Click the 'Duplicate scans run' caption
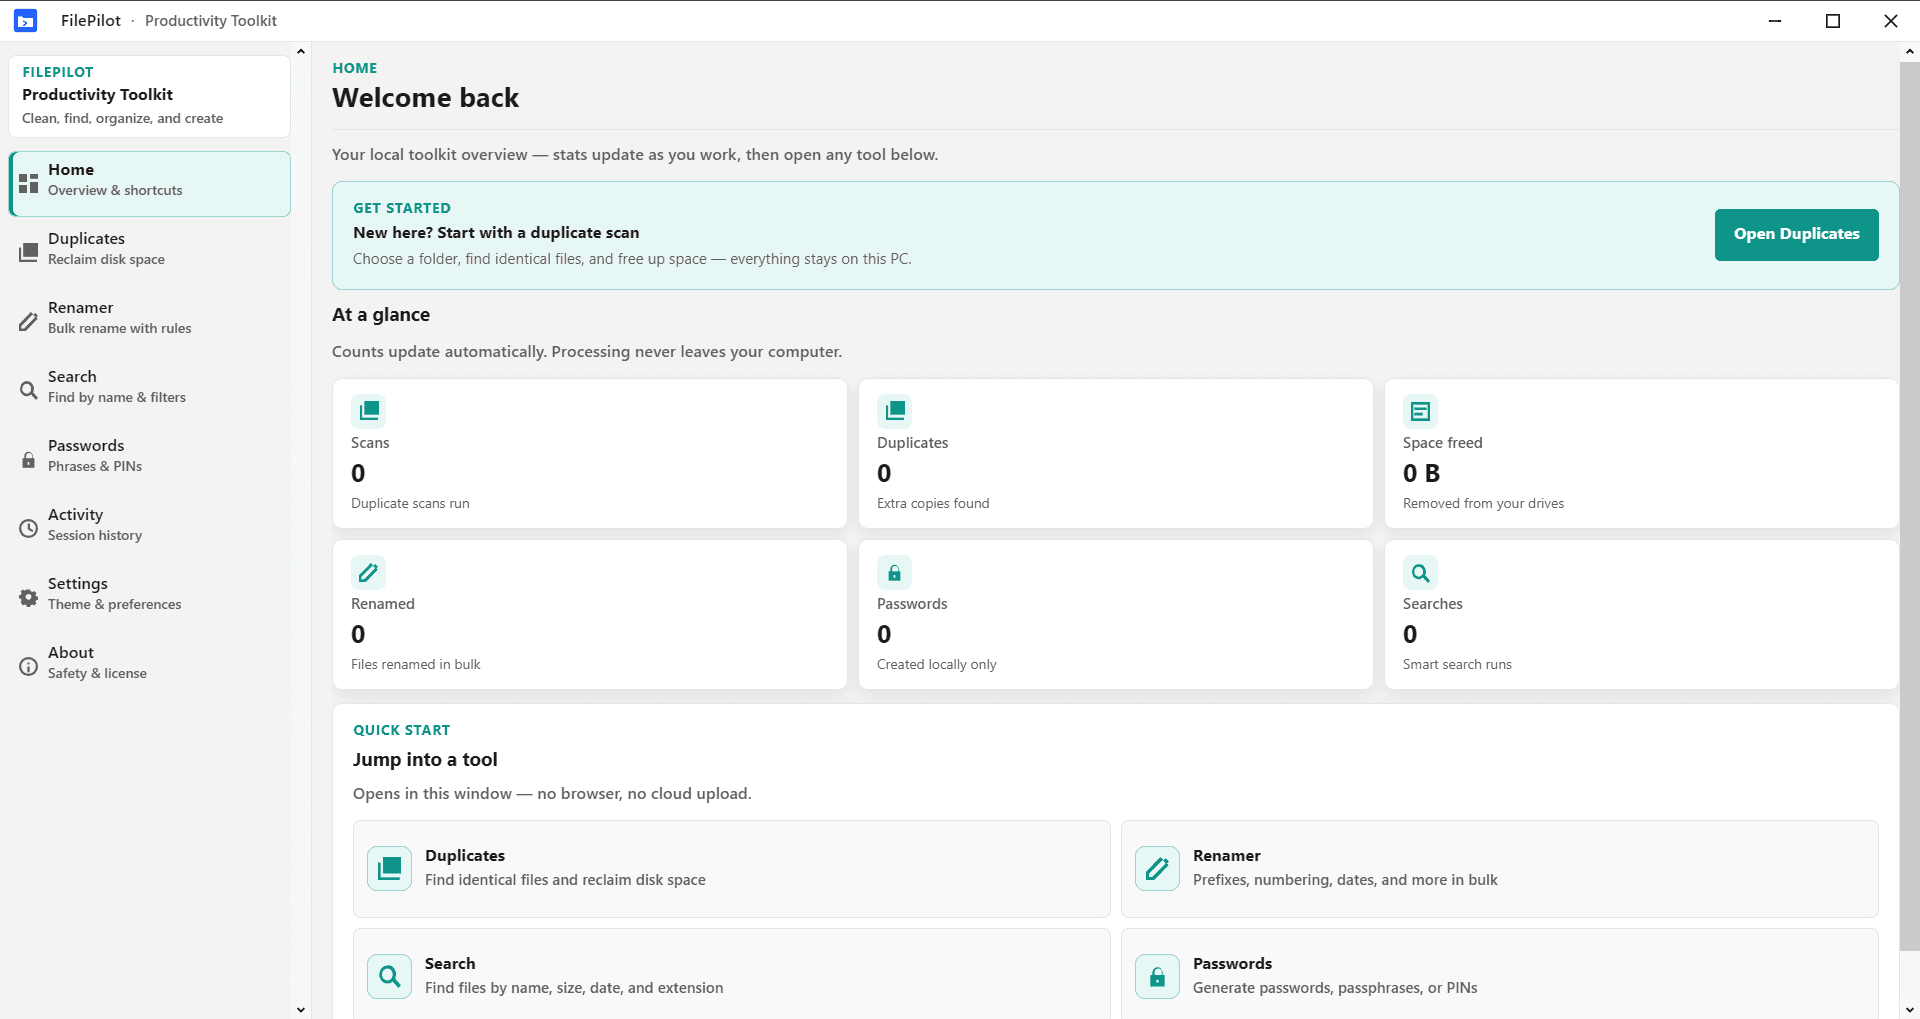Screen dimensions: 1920x1019 coord(410,503)
